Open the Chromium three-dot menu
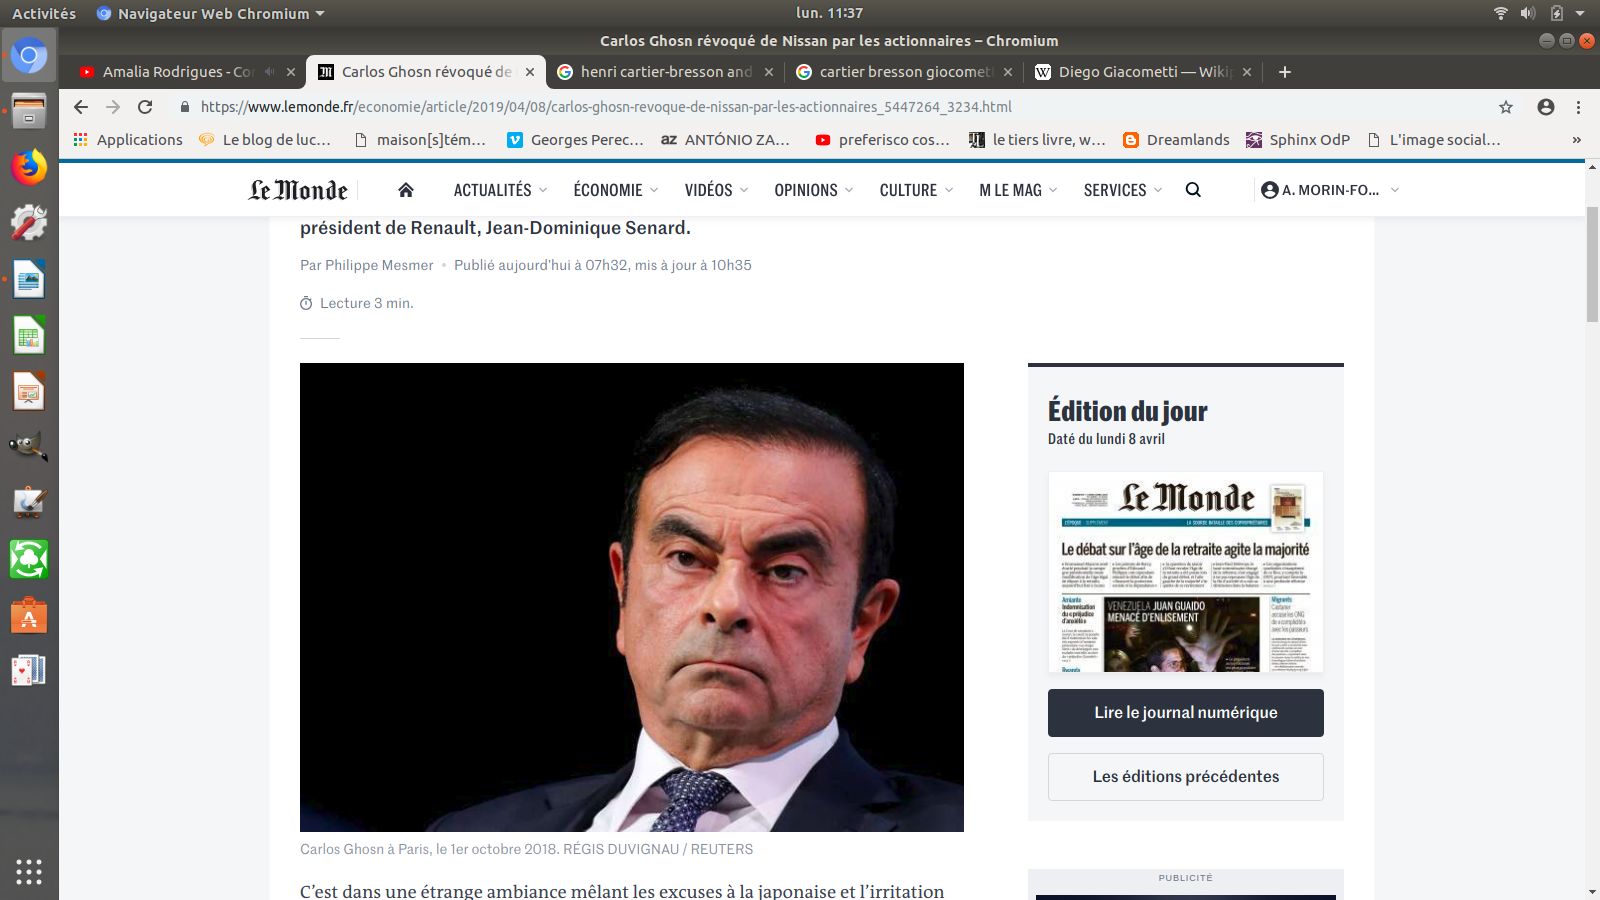Screen dimensions: 1600x900 [1578, 107]
